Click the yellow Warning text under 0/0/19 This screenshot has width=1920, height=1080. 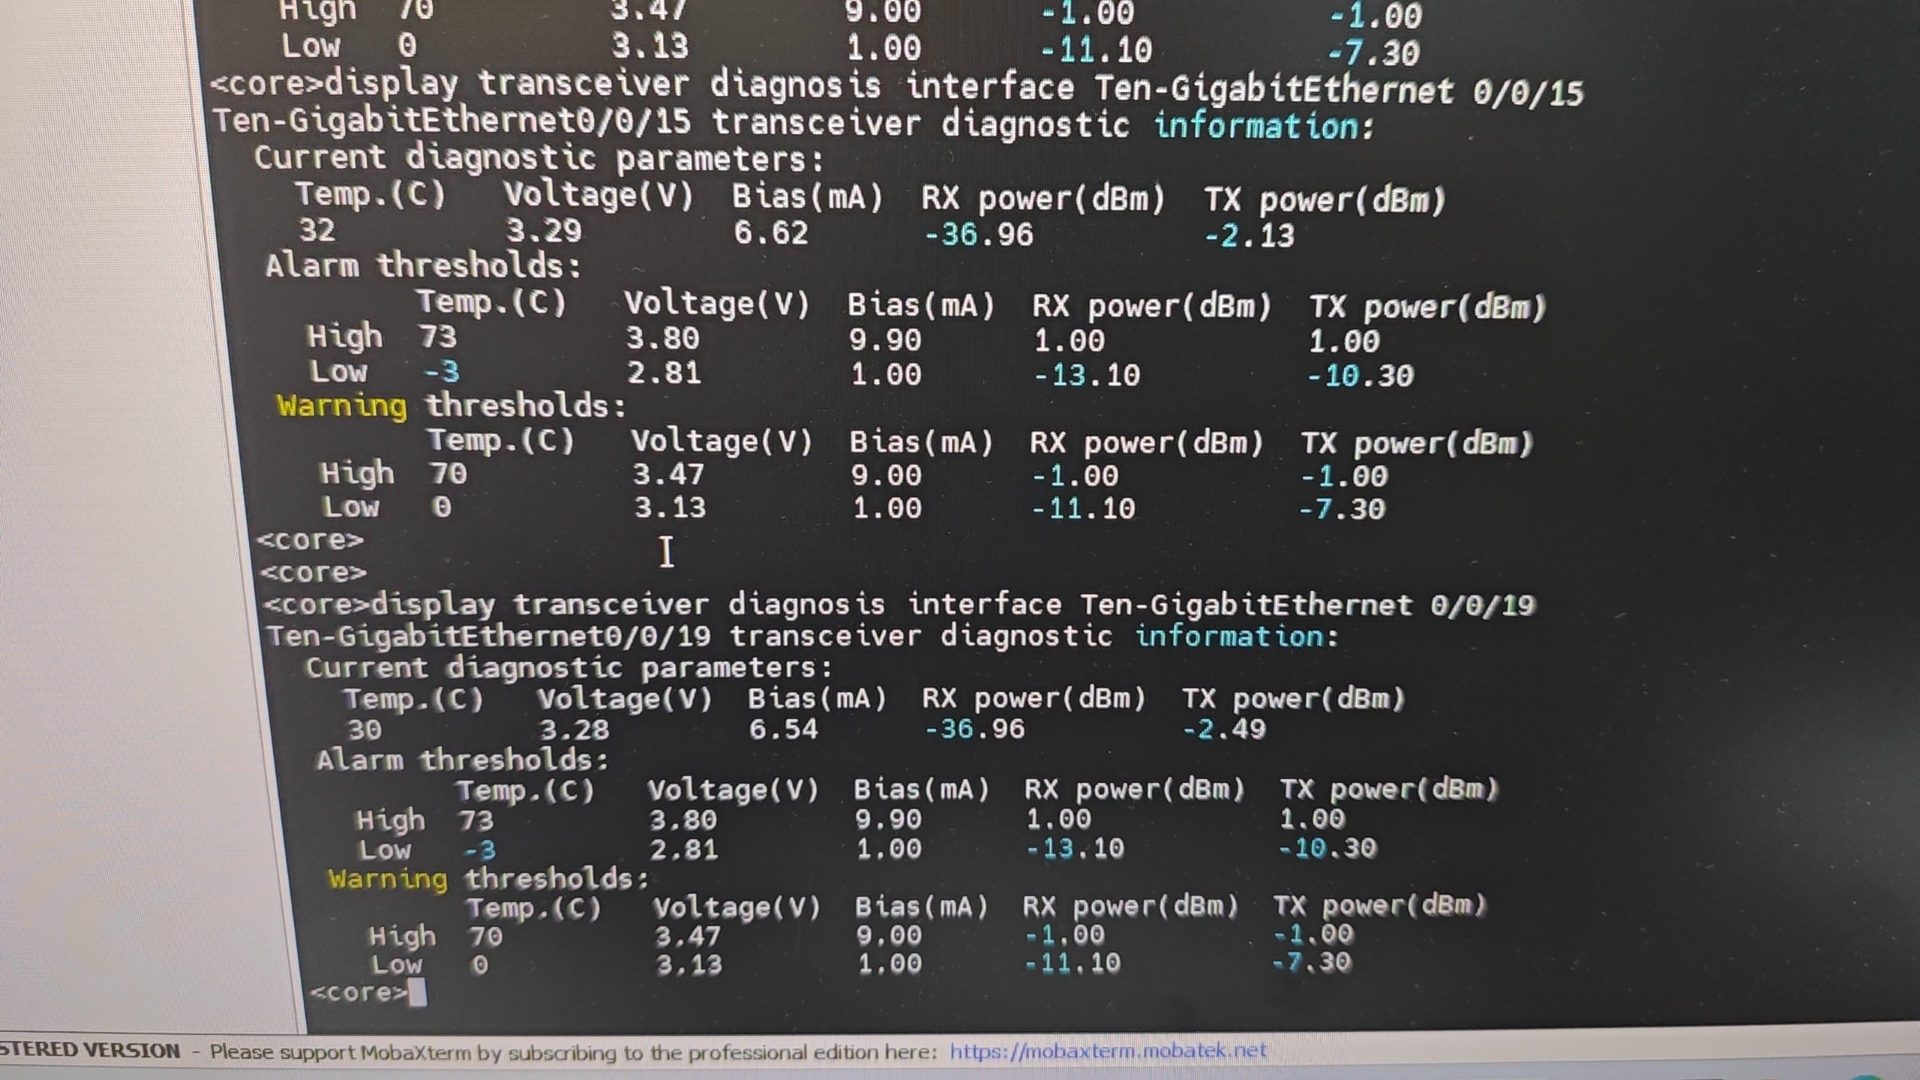coord(388,879)
